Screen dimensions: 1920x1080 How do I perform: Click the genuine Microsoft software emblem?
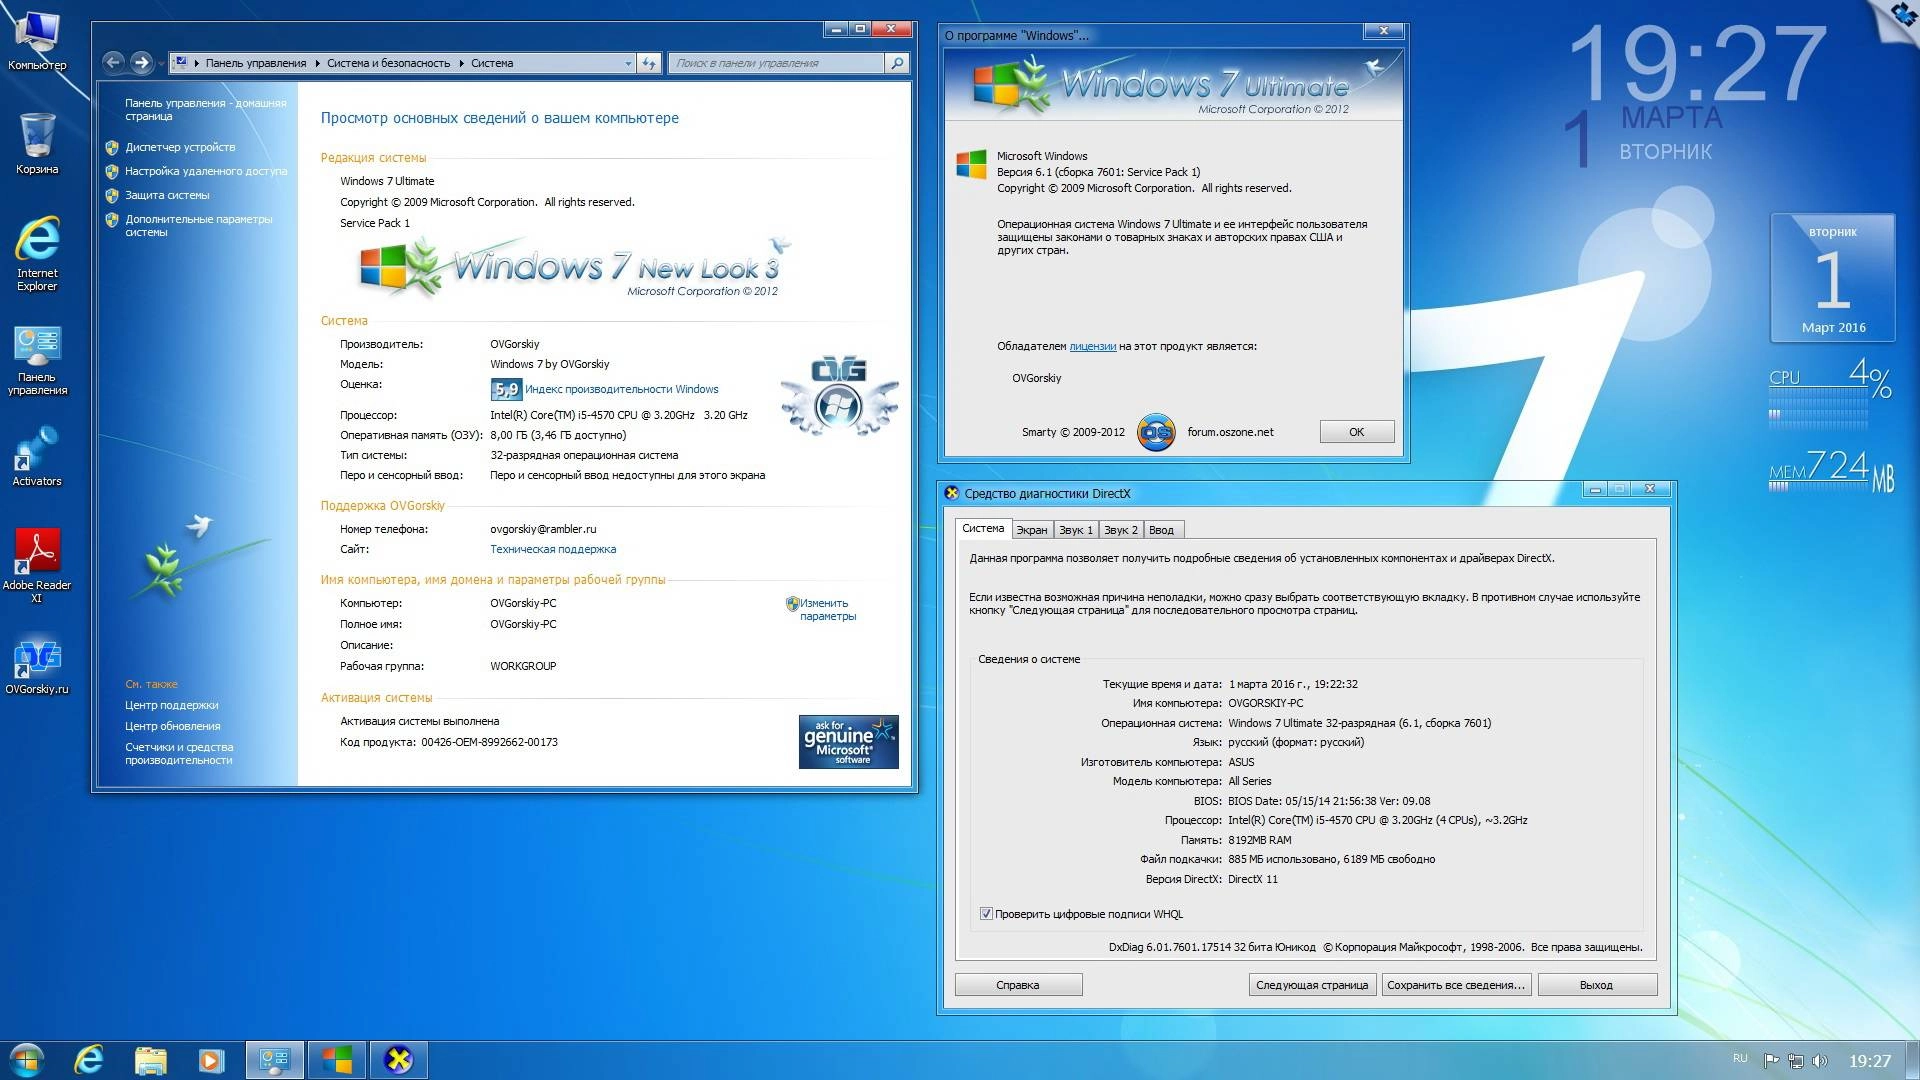click(848, 741)
